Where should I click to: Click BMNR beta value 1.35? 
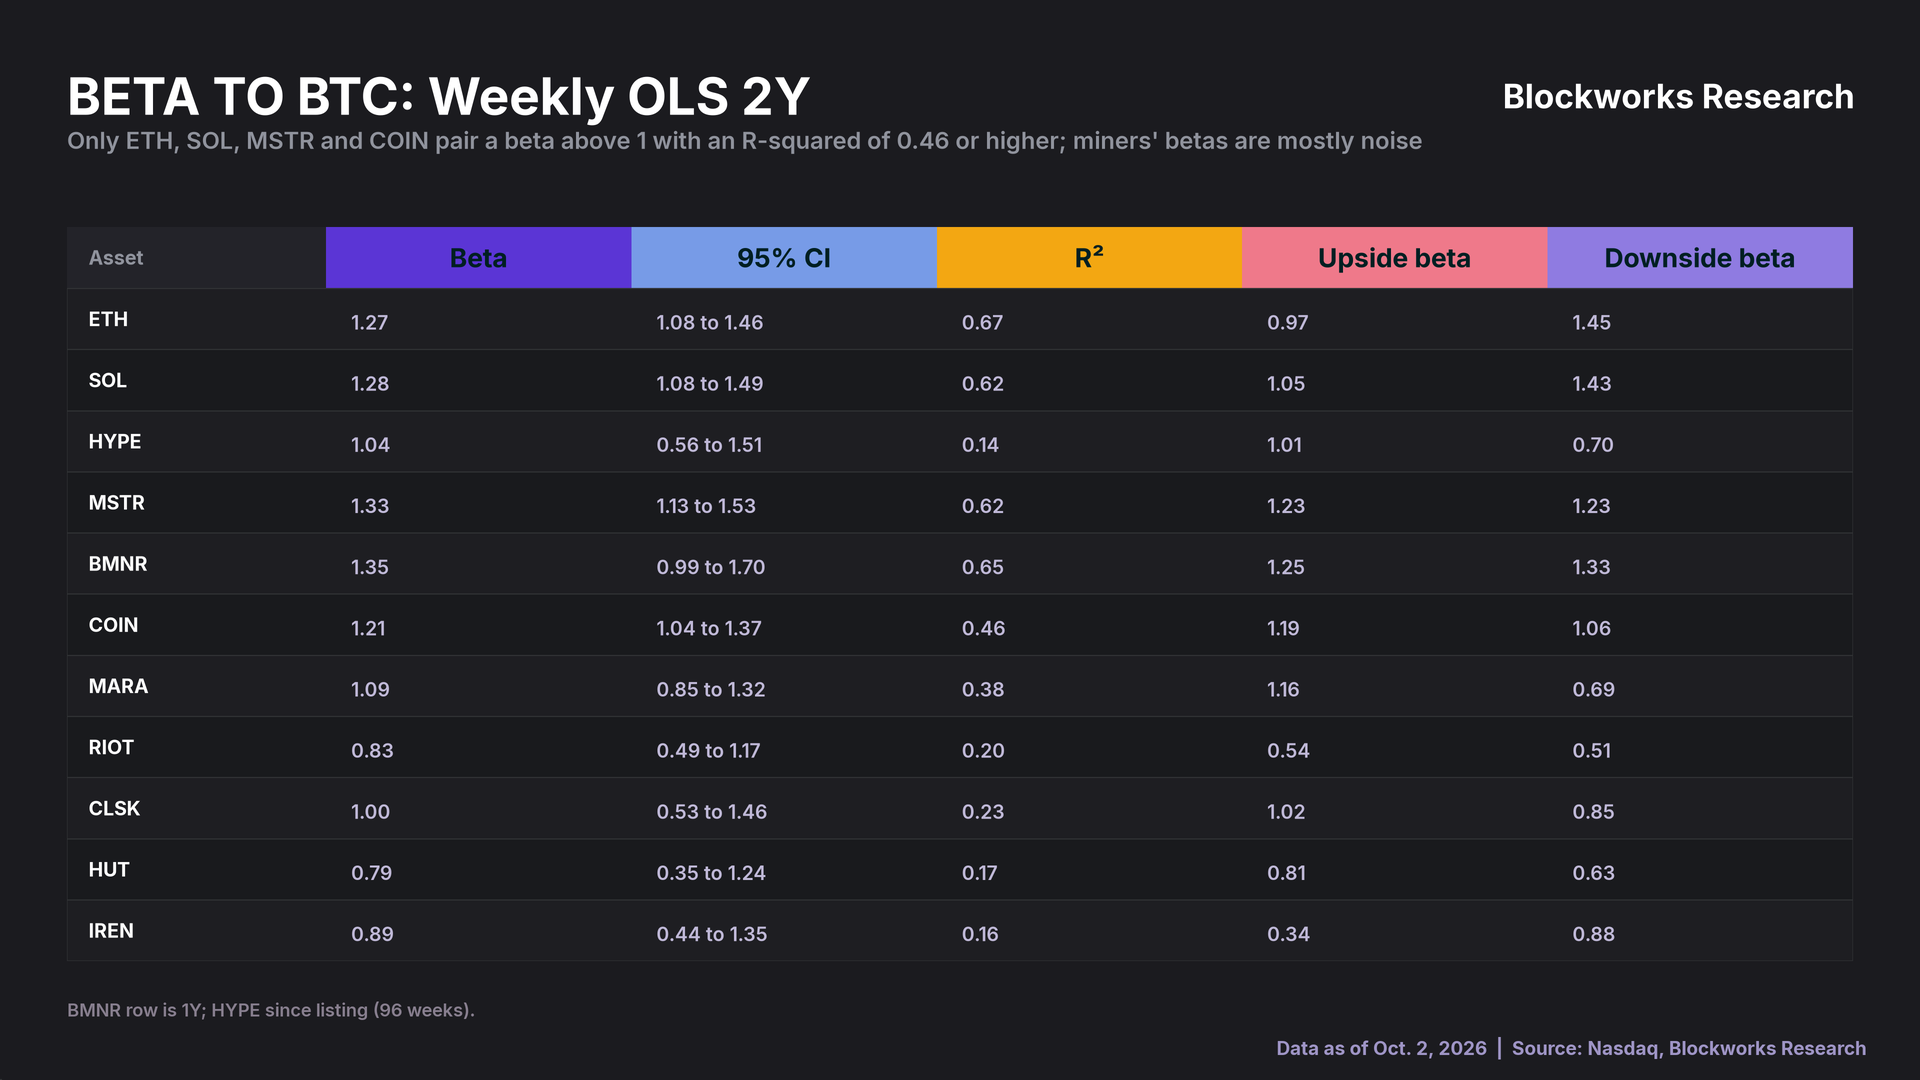point(369,566)
